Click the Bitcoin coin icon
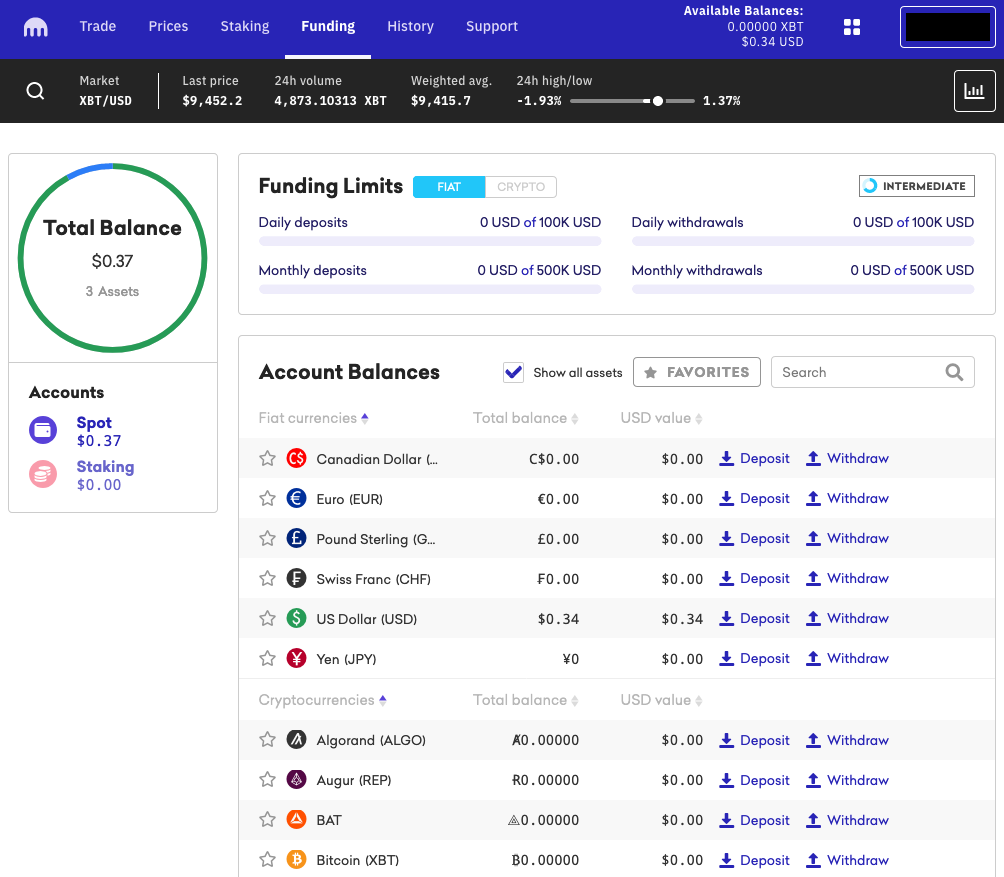The width and height of the screenshot is (1004, 877). [296, 860]
